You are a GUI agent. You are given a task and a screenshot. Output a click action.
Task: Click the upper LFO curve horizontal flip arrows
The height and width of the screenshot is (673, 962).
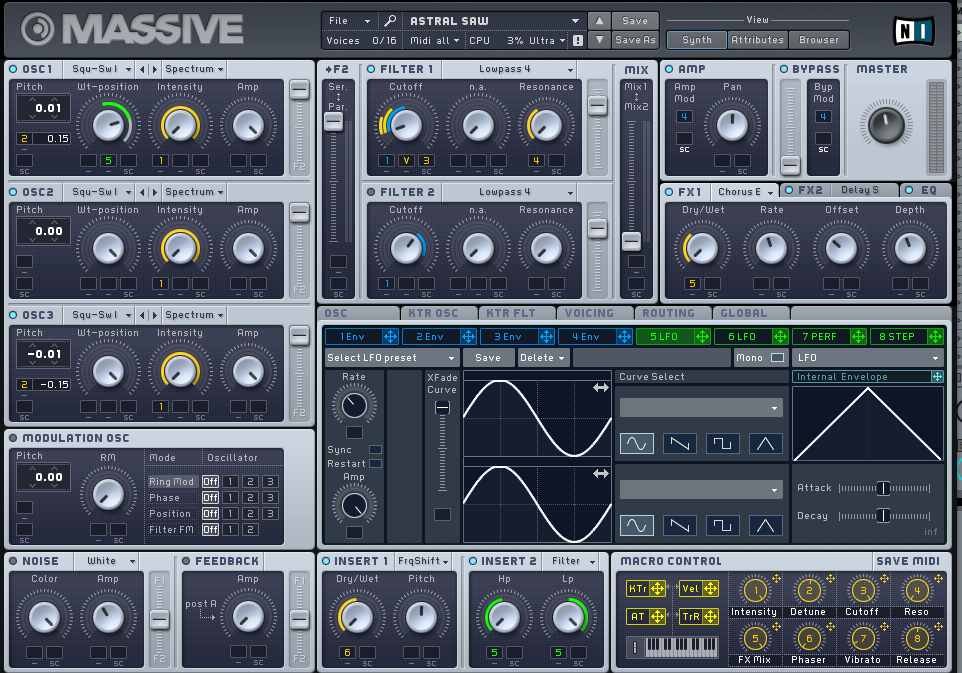[x=601, y=388]
